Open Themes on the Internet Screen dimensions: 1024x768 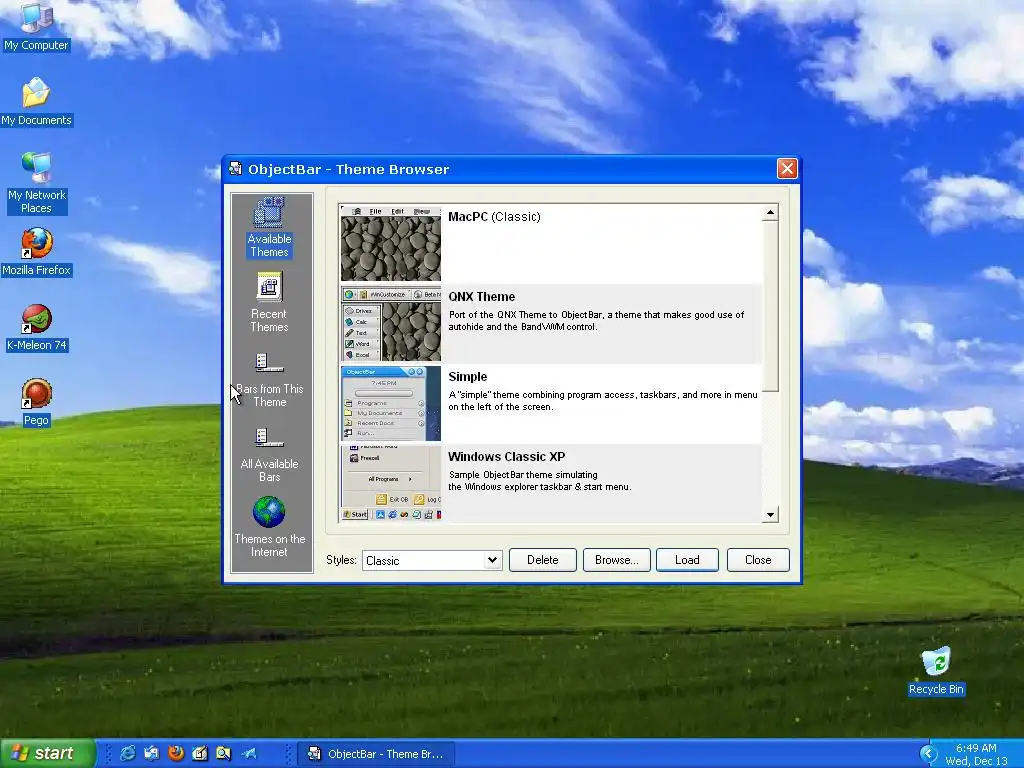(x=269, y=528)
